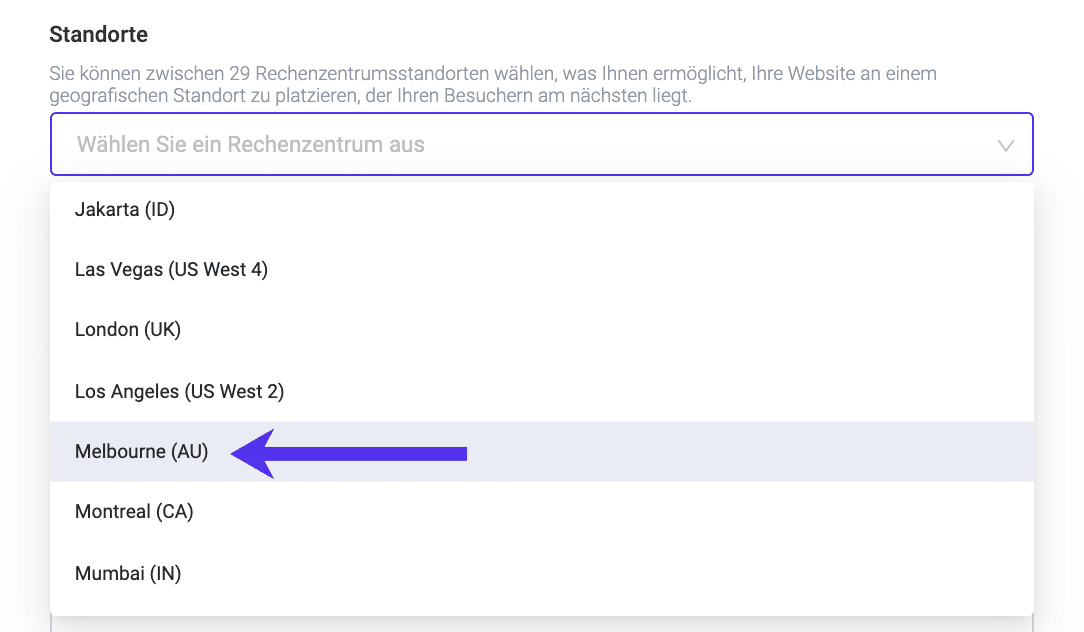Choose the Las Vegas data center option
Viewport: 1084px width, 632px height.
171,269
